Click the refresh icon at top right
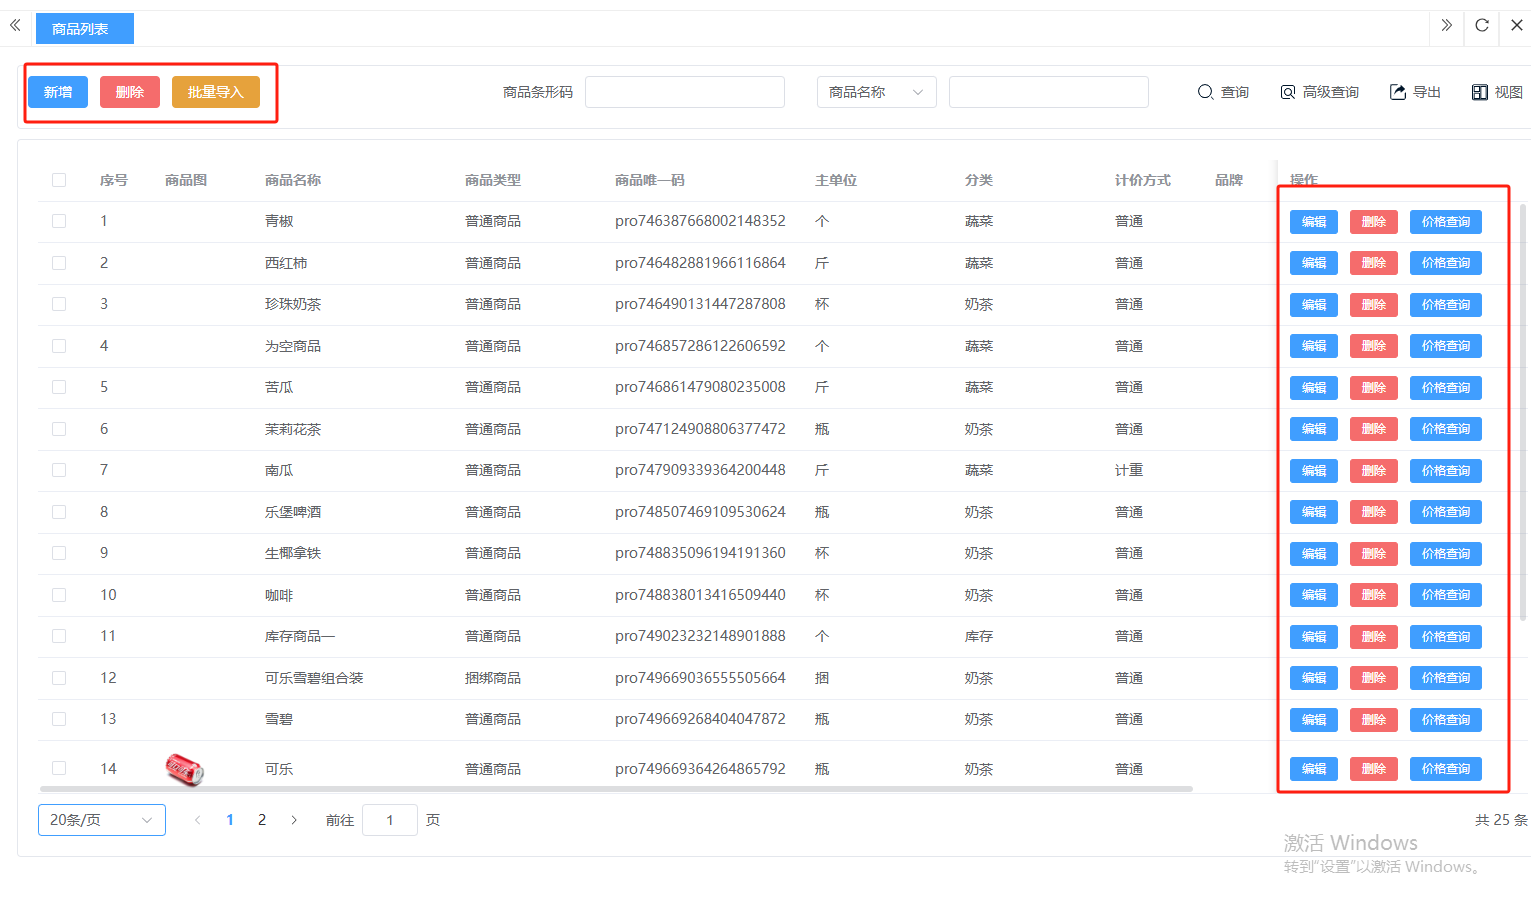Viewport: 1531px width, 911px height. (1482, 25)
